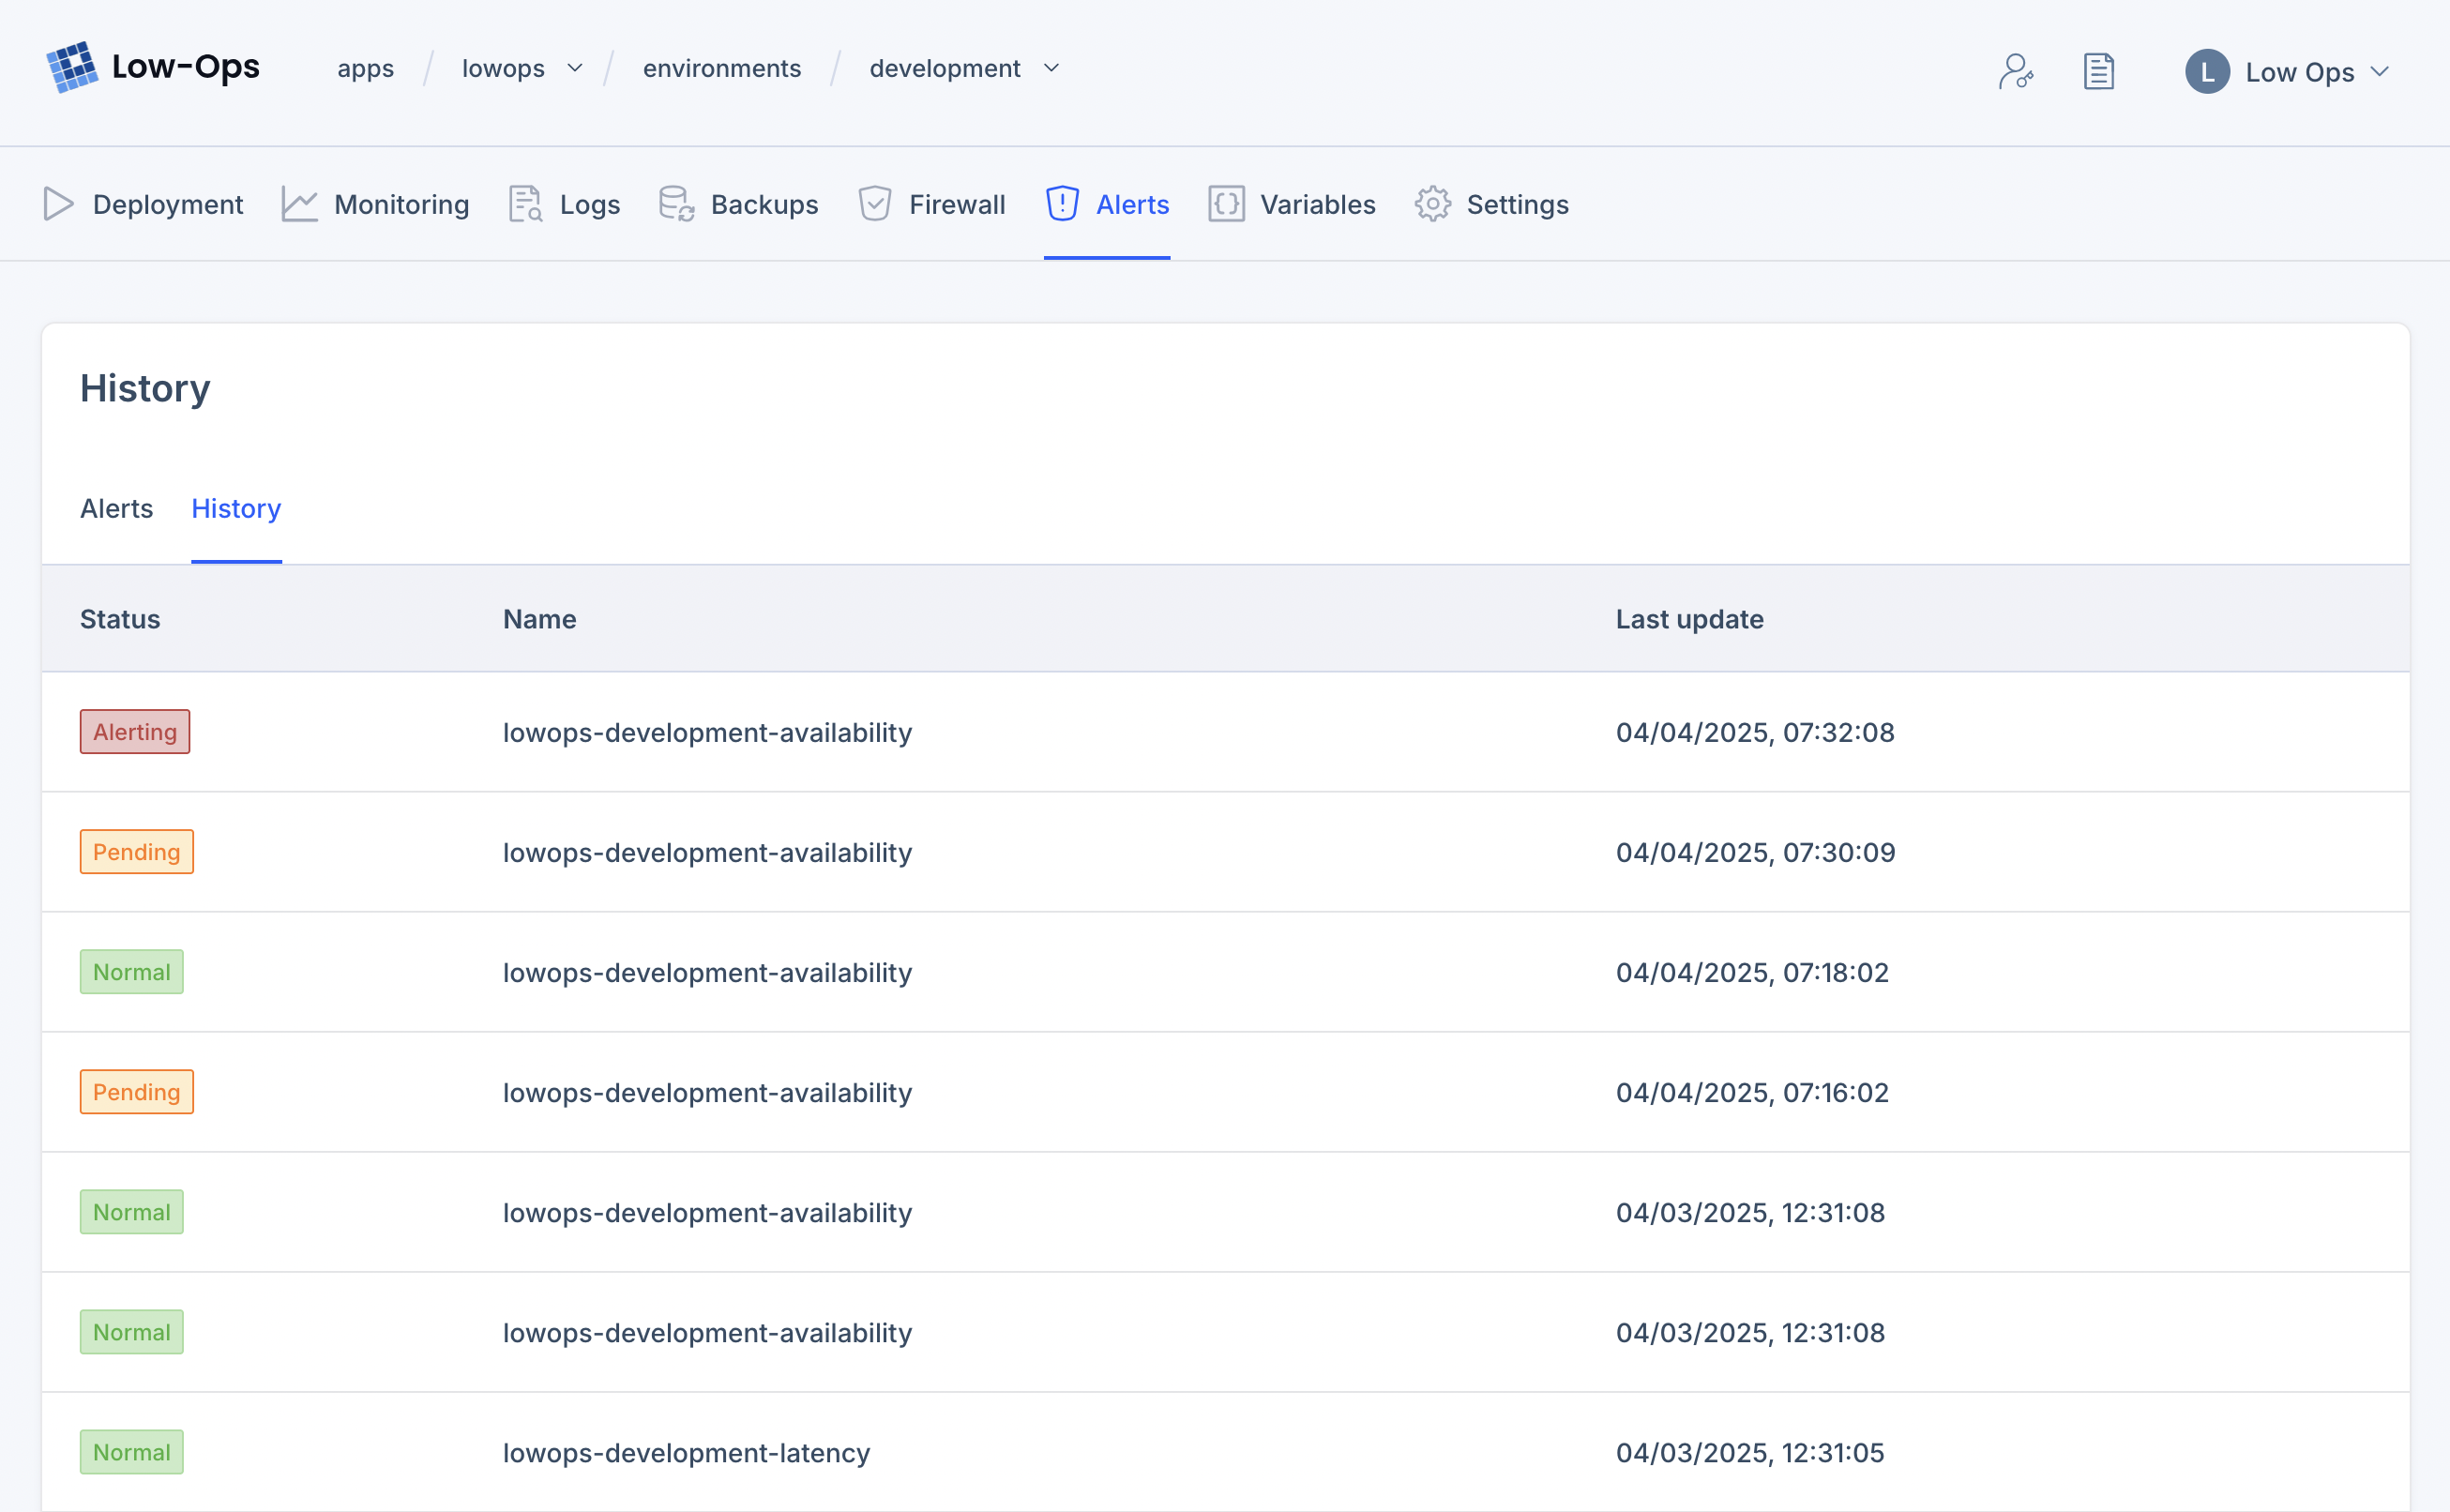
Task: Click the Normal badge in the latency row
Action: tap(132, 1452)
